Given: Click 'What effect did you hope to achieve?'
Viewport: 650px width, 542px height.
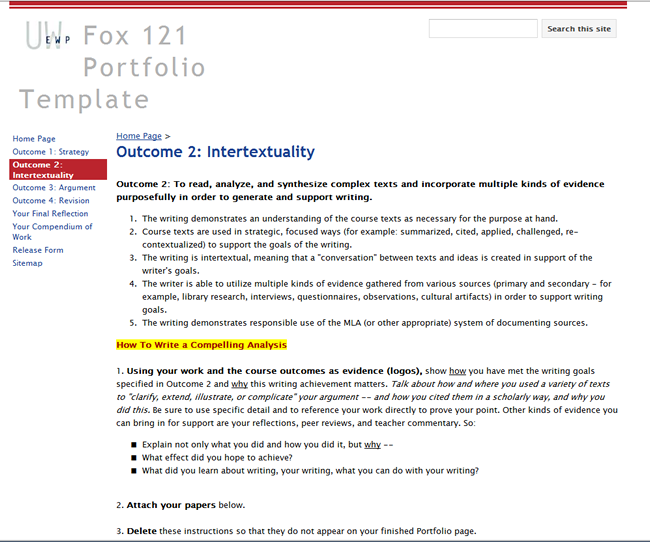Looking at the screenshot, I should tap(217, 457).
